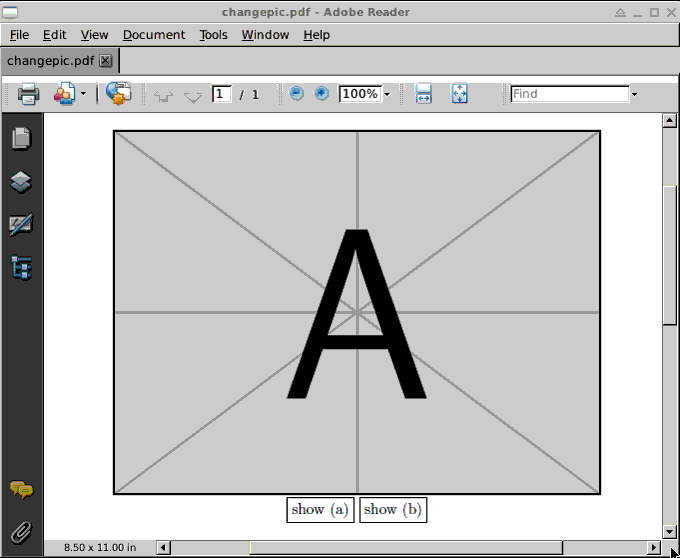
Task: Click the show (b) button
Action: click(393, 509)
